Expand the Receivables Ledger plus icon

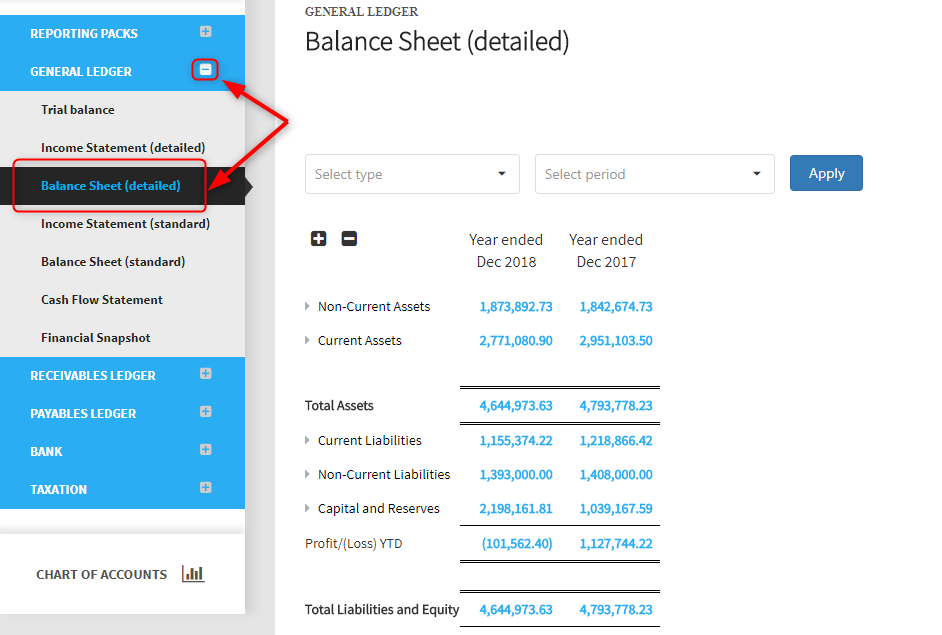(x=205, y=374)
